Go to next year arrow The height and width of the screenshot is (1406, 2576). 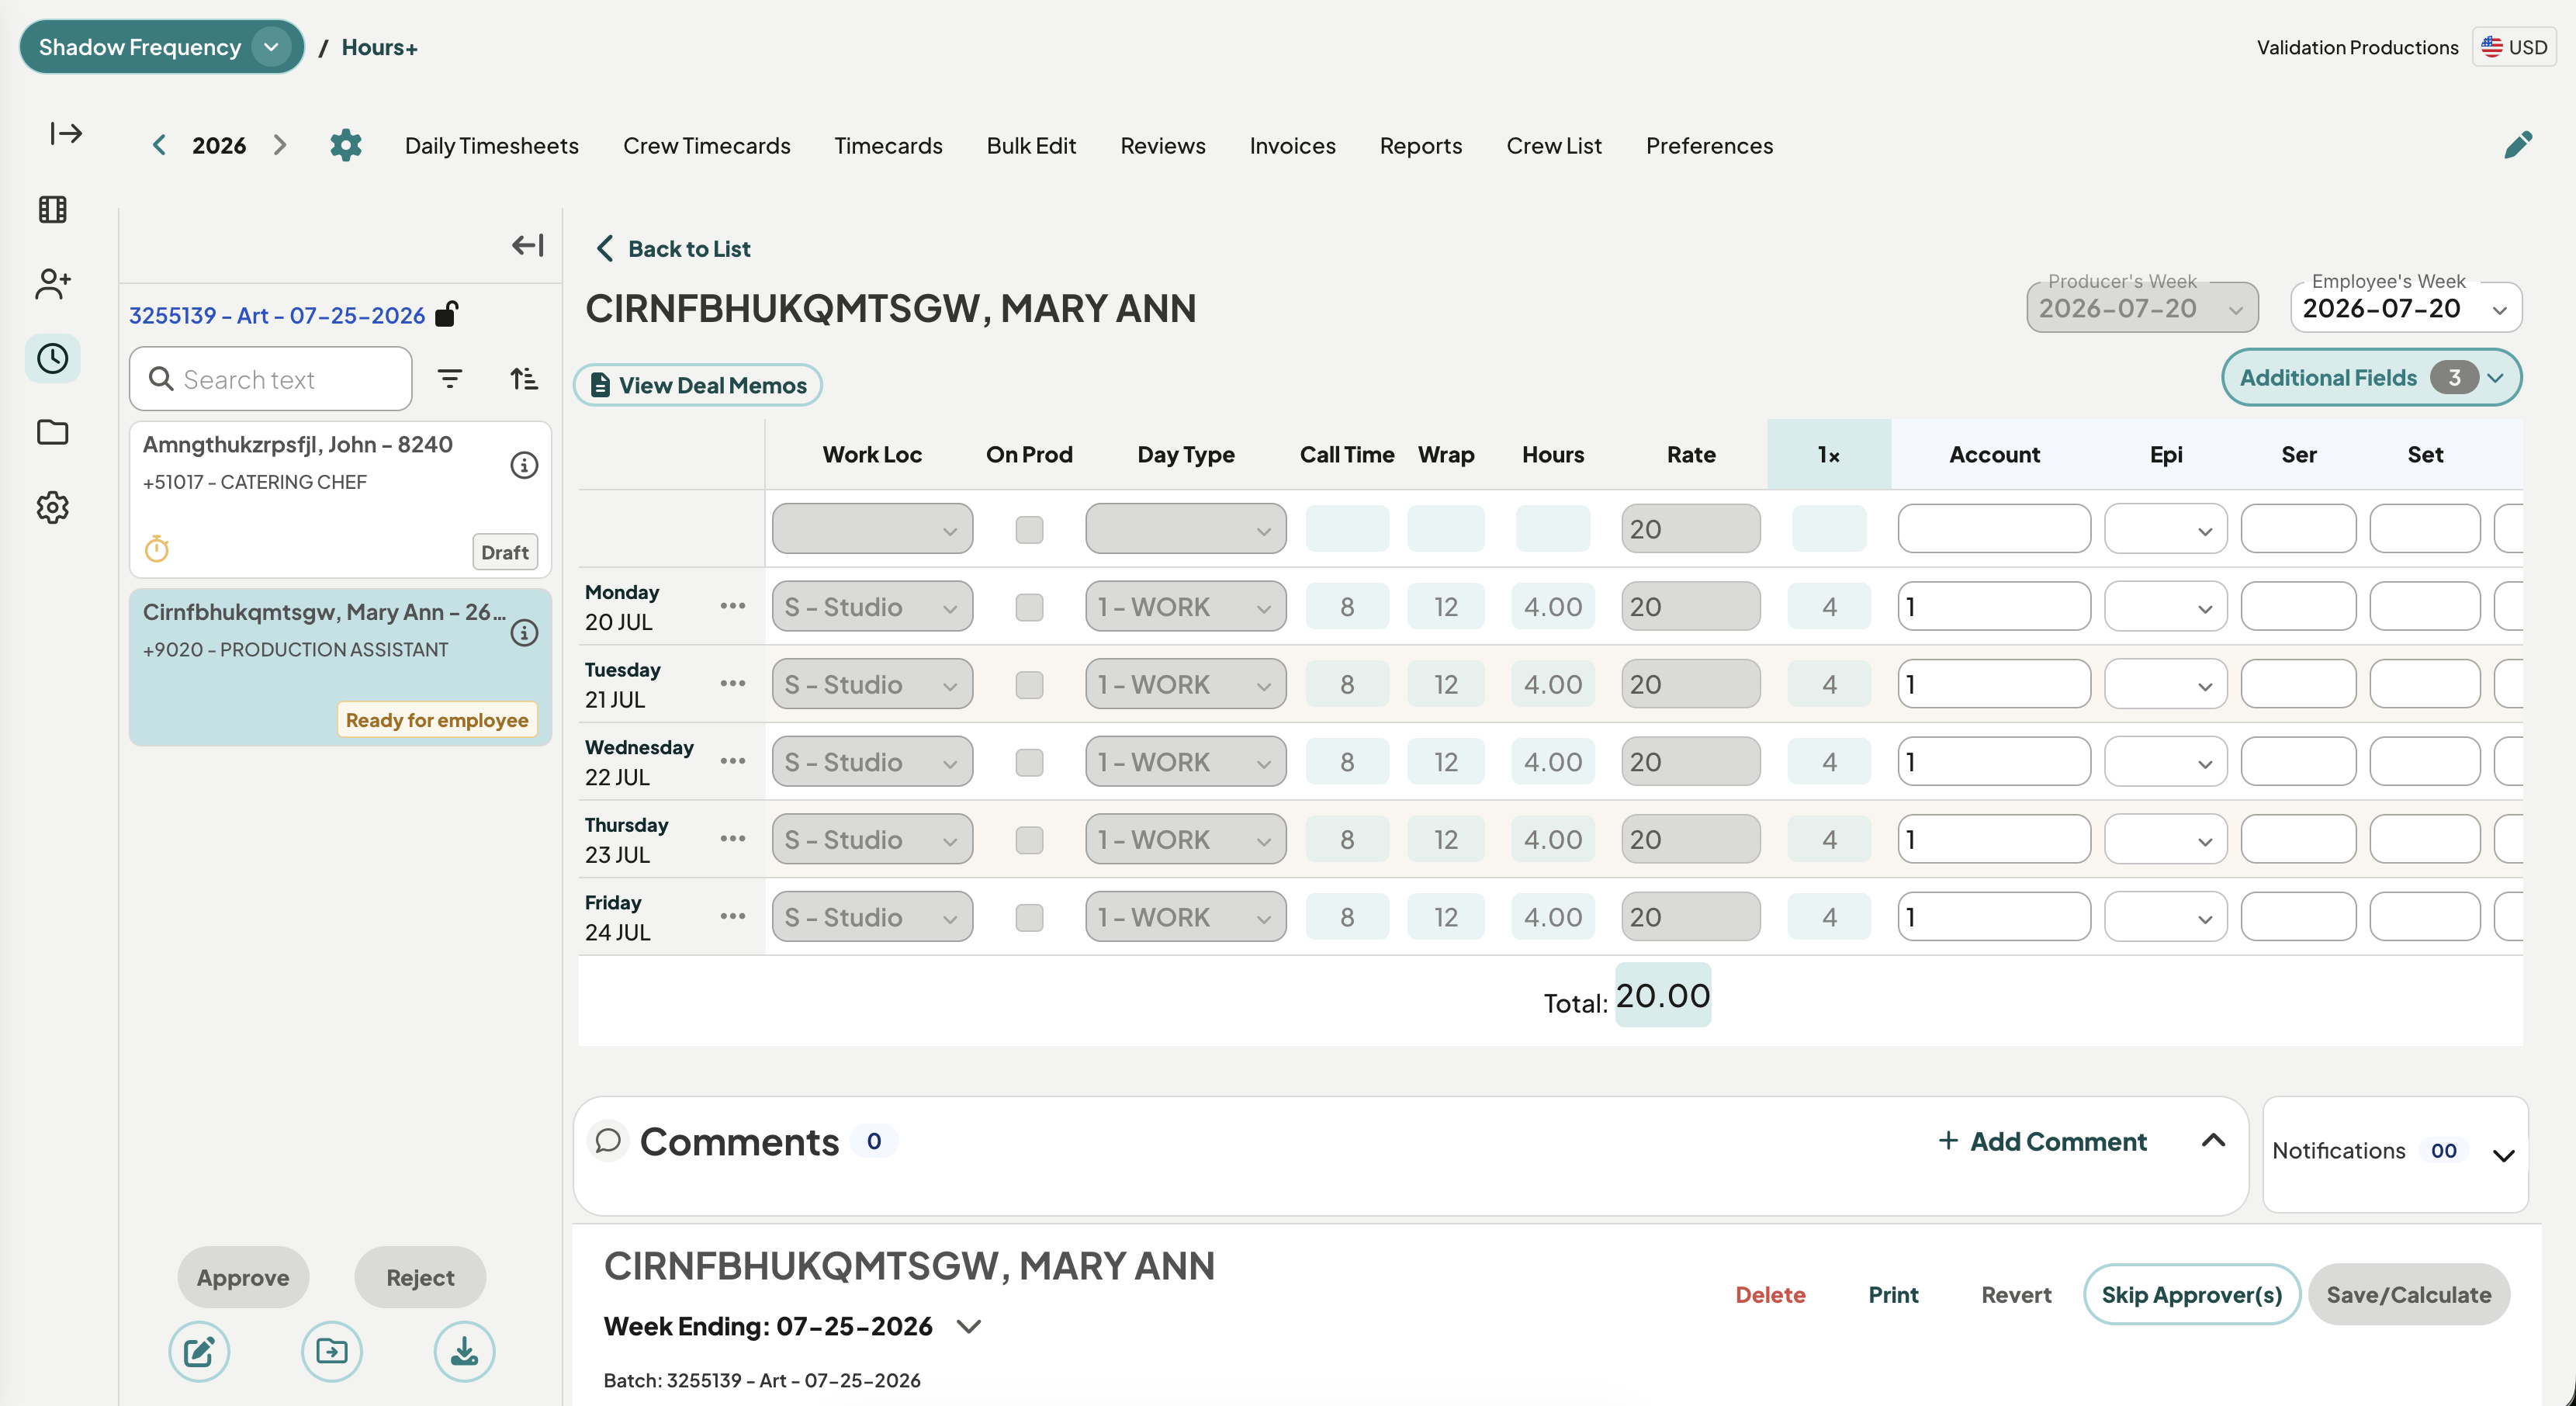[280, 145]
